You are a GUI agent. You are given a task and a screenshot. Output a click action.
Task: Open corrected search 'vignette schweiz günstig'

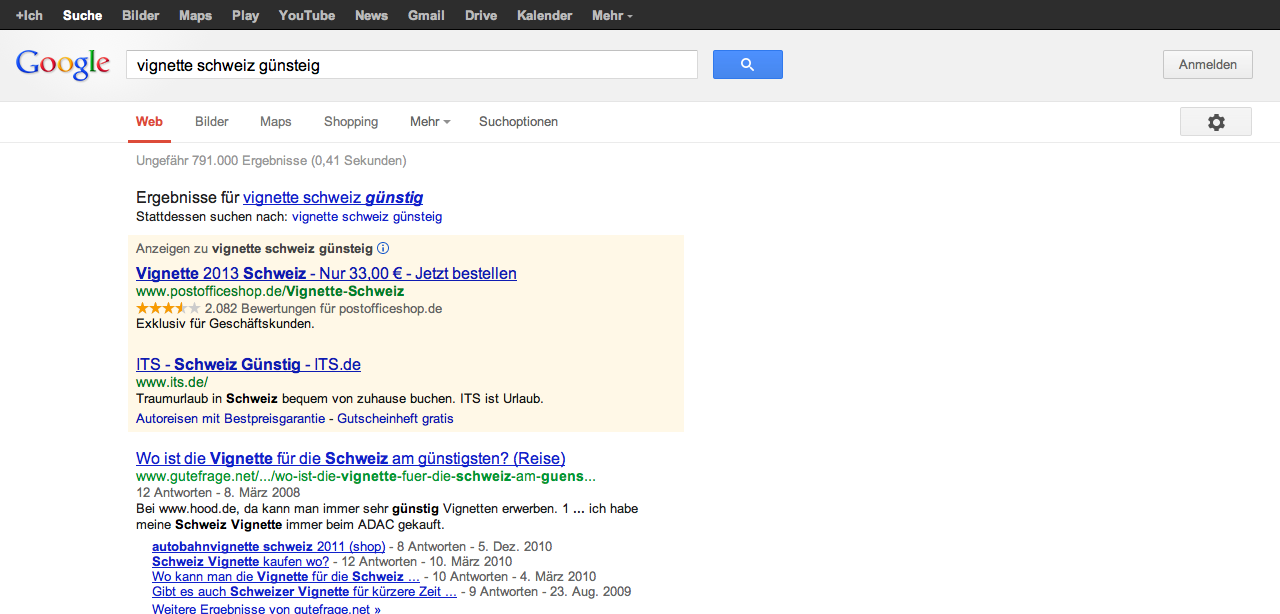pyautogui.click(x=333, y=198)
